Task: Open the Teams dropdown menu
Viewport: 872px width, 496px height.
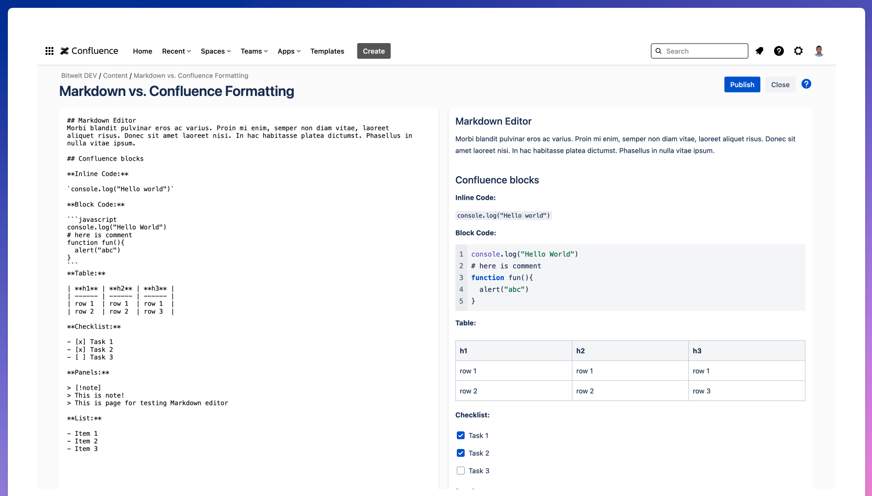Action: 254,51
